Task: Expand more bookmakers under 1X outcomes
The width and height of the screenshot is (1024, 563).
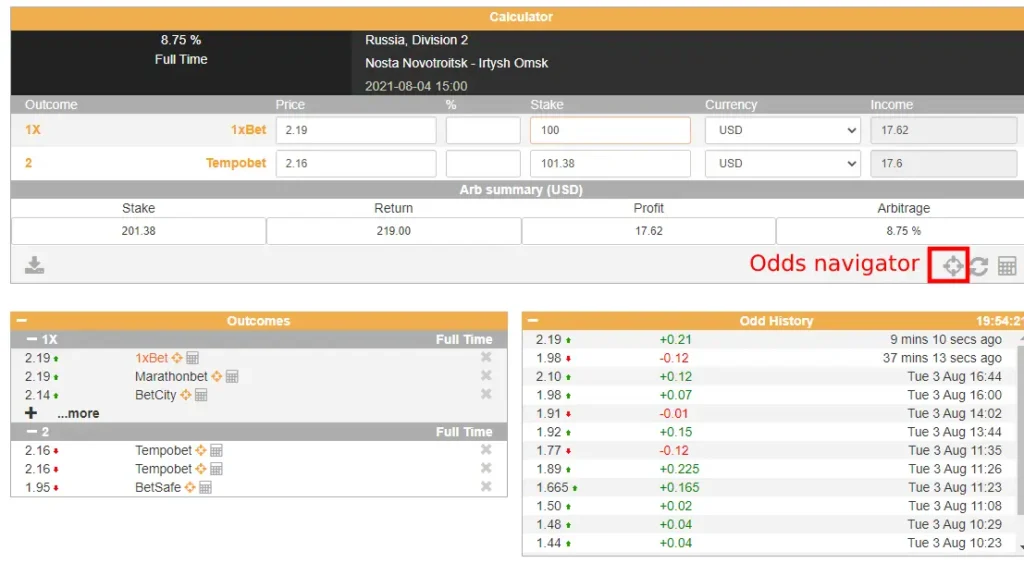Action: tap(77, 413)
